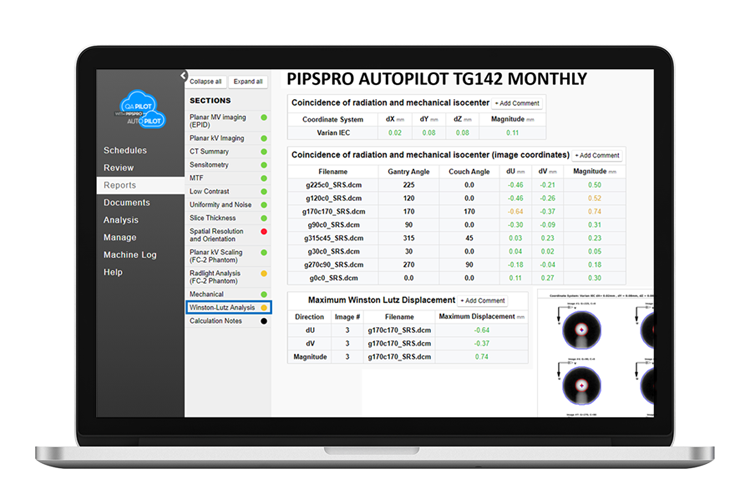750x500 pixels.
Task: Select MTF section
Action: (228, 178)
